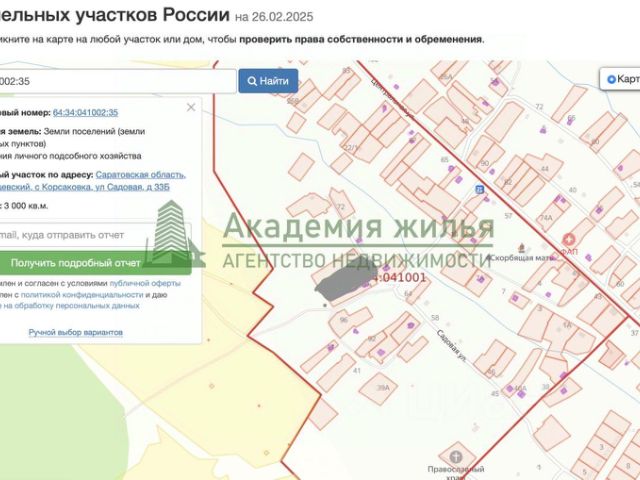The image size is (640, 480).
Task: Click Ручной выбор вариантов link
Action: [76, 332]
